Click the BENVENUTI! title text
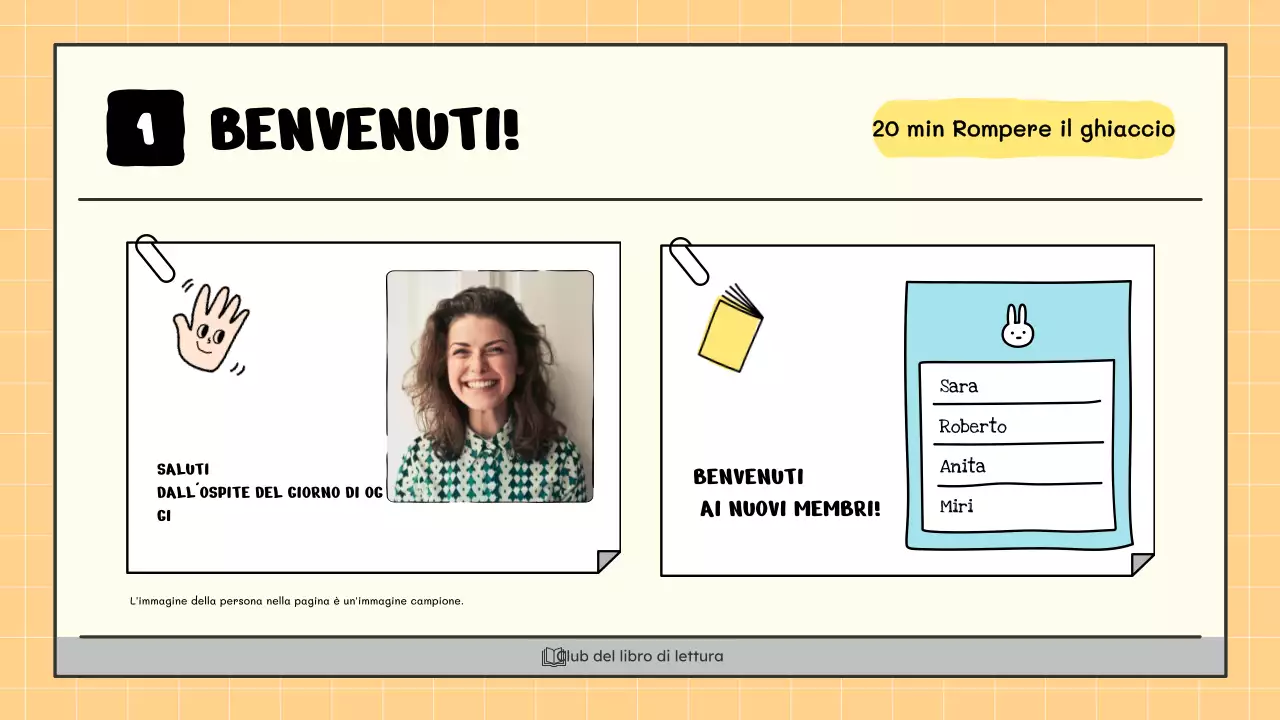1280x720 pixels. tap(365, 129)
